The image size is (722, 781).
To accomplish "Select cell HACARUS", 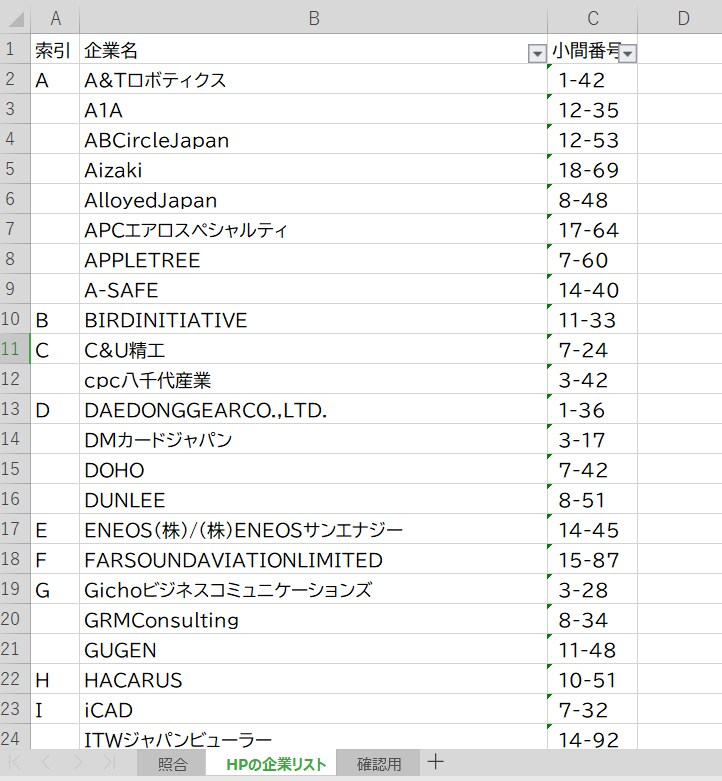I will point(314,679).
